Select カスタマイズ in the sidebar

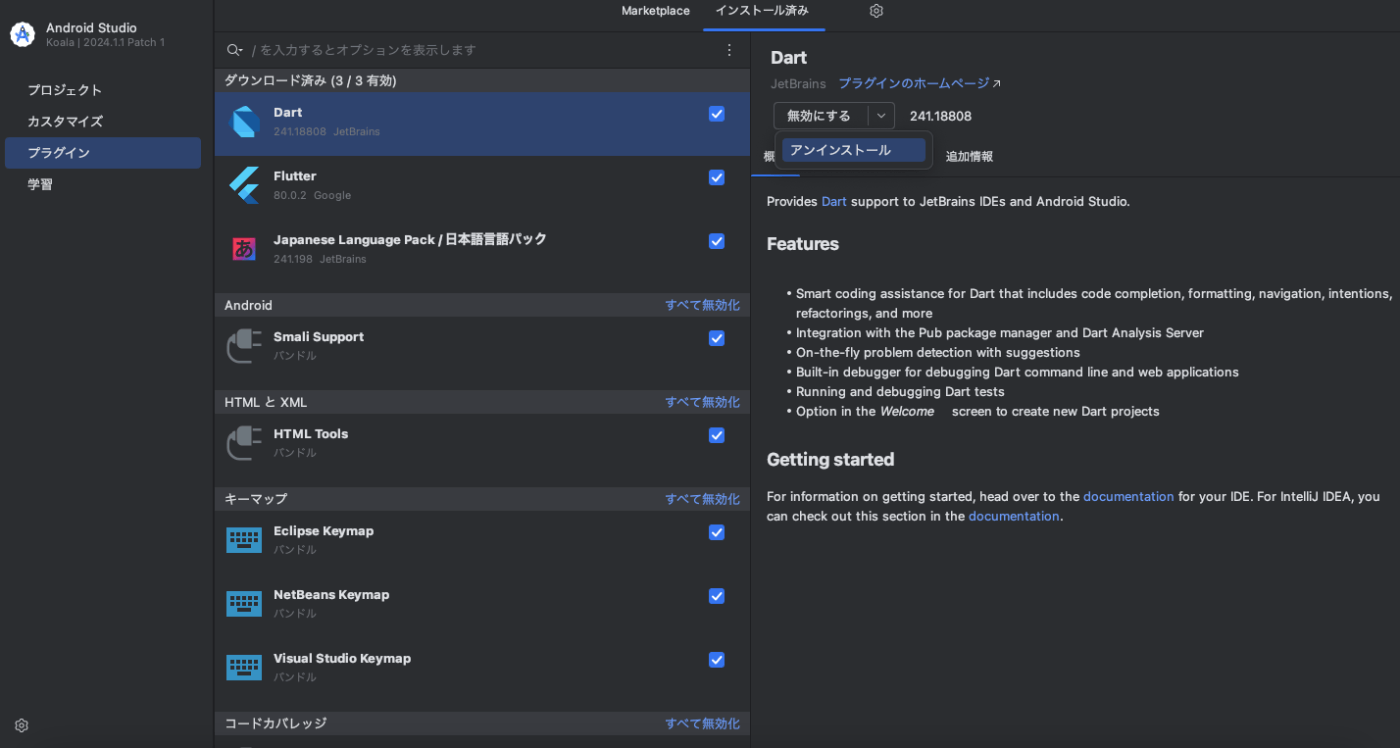point(103,121)
